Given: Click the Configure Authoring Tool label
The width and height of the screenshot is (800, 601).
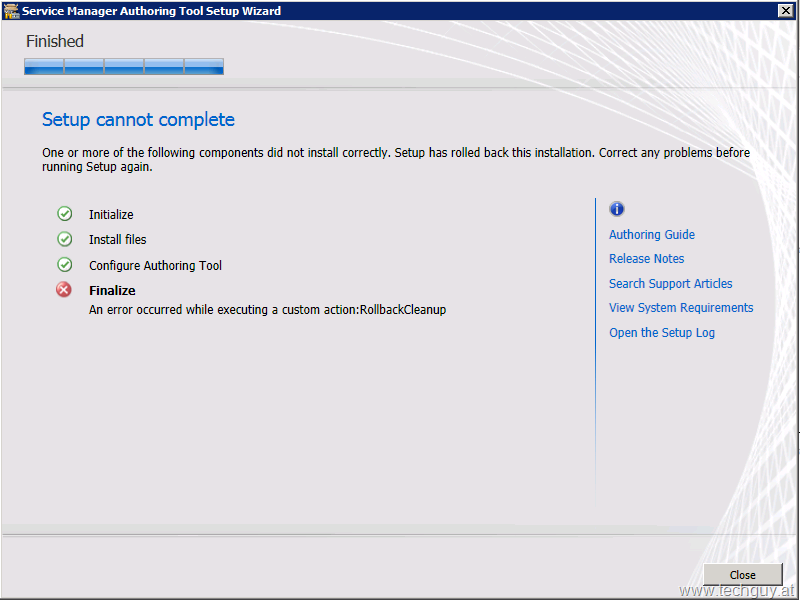Looking at the screenshot, I should 155,266.
